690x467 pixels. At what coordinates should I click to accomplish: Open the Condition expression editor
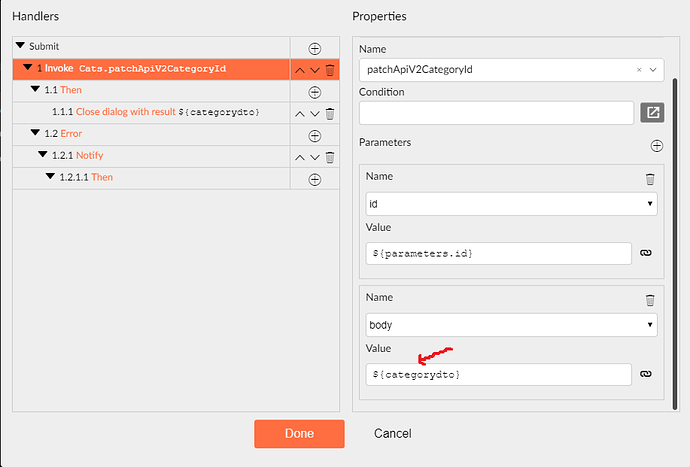pyautogui.click(x=652, y=113)
